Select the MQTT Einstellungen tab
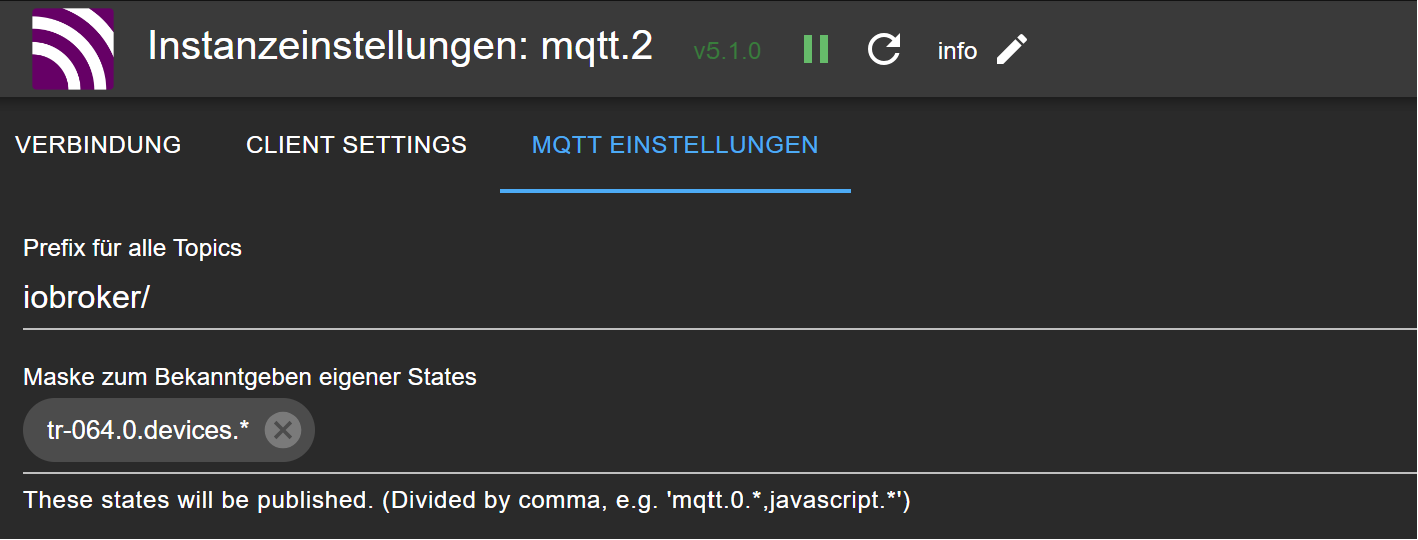This screenshot has width=1418, height=540. point(675,145)
